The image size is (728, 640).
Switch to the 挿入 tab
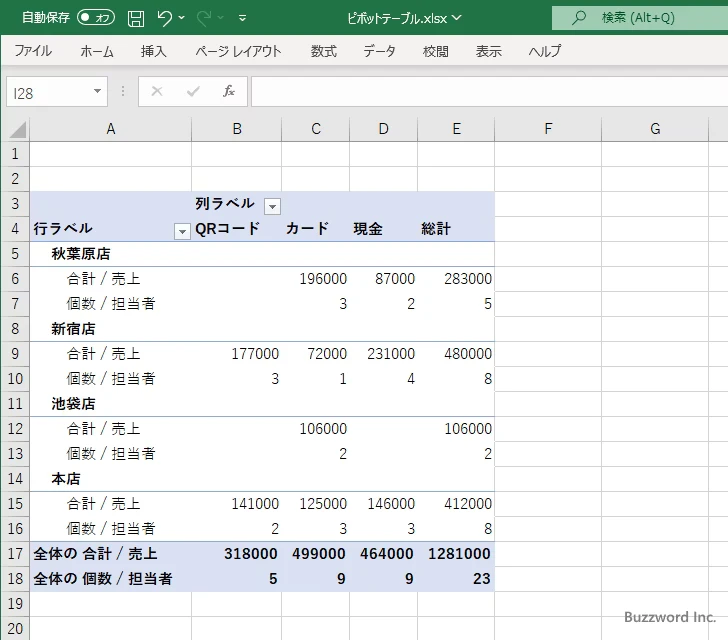[x=153, y=51]
